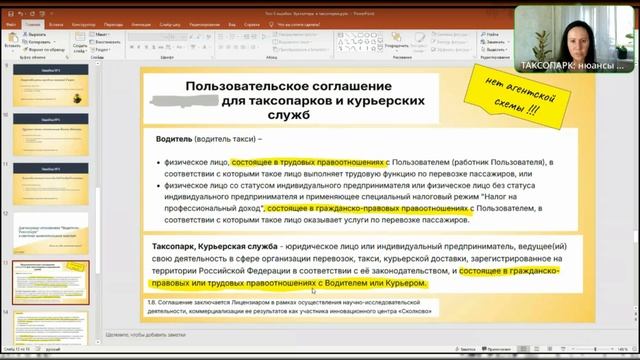Image resolution: width=640 pixels, height=360 pixels.
Task: Select the slide 12 thumbnail
Action: click(x=51, y=233)
